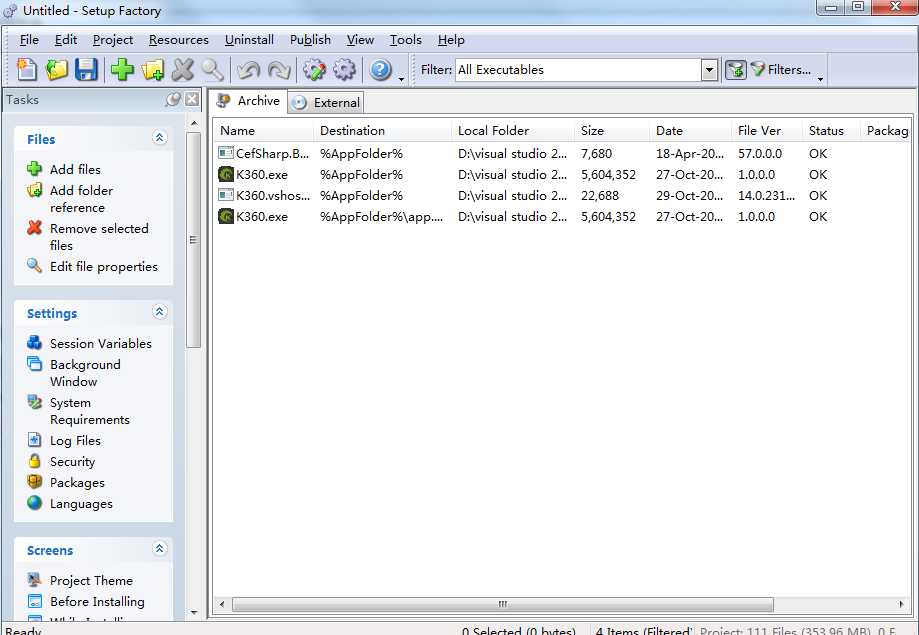Viewport: 919px width, 635px height.
Task: Click the System Requirements icon
Action: coord(35,402)
